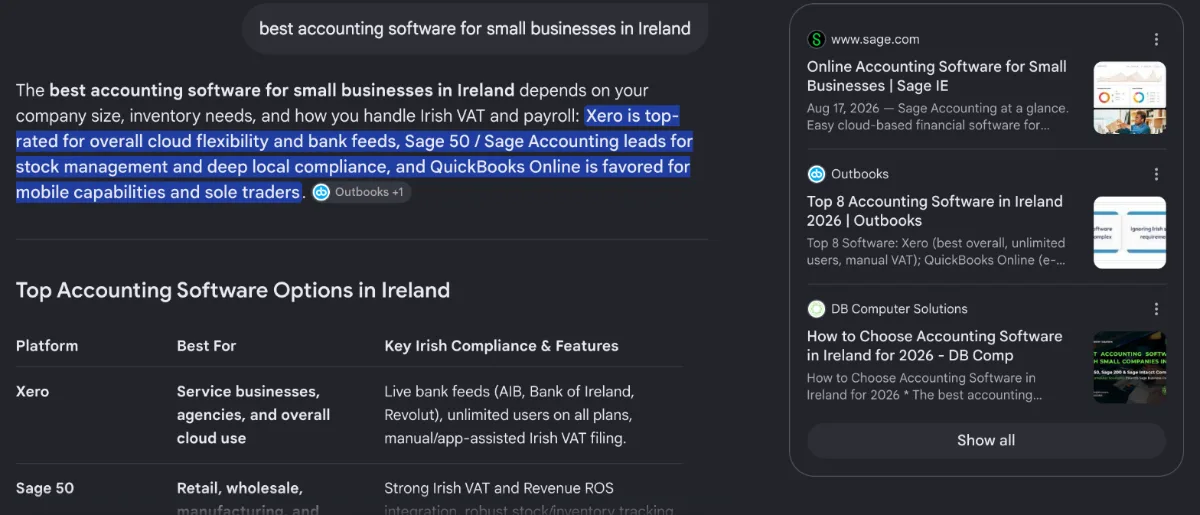
Task: Click the Outbooks +1 source chip
Action: tap(361, 192)
